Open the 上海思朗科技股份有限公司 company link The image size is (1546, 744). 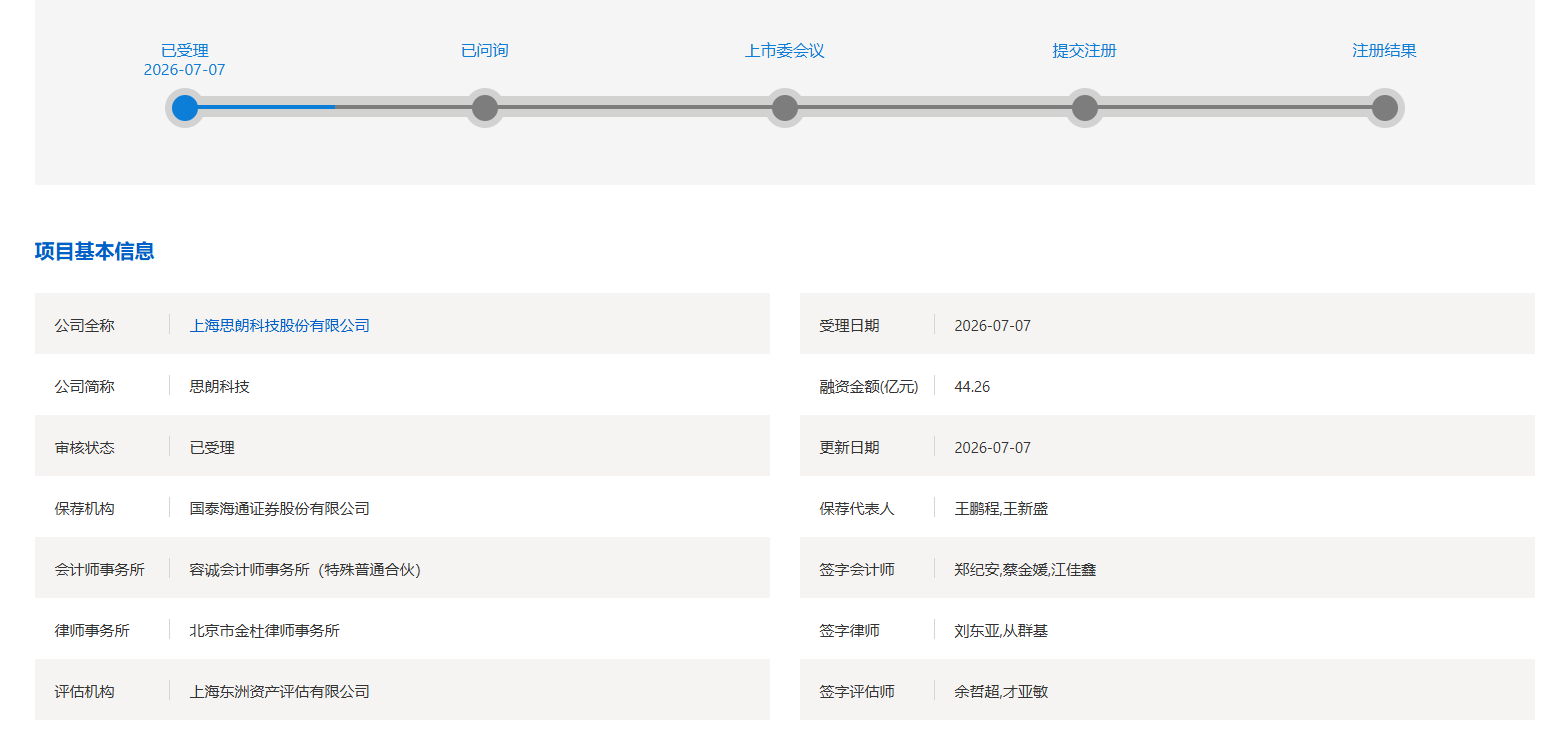280,326
